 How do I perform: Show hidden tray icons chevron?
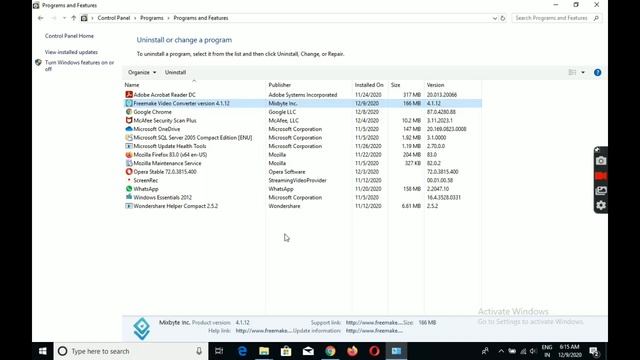point(501,351)
